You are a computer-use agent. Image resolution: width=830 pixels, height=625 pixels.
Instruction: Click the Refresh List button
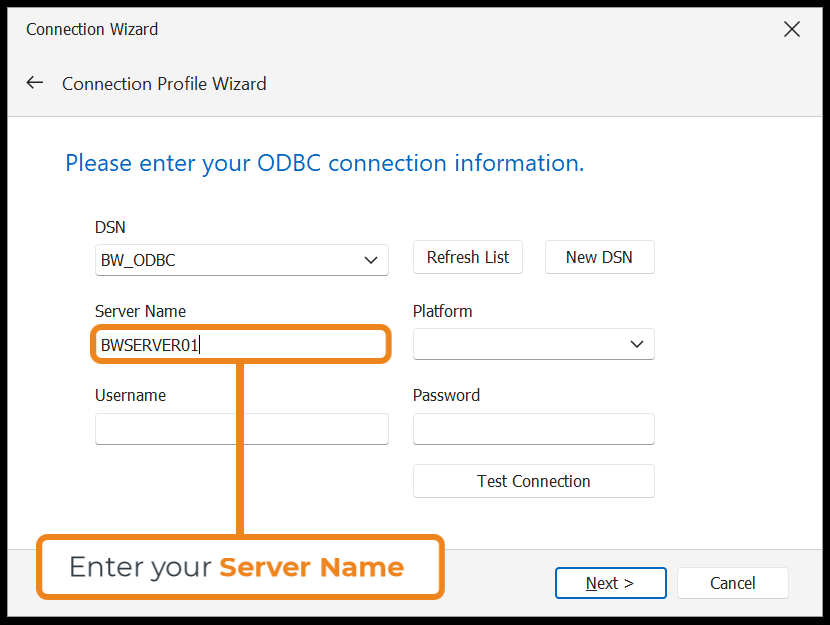(x=468, y=257)
